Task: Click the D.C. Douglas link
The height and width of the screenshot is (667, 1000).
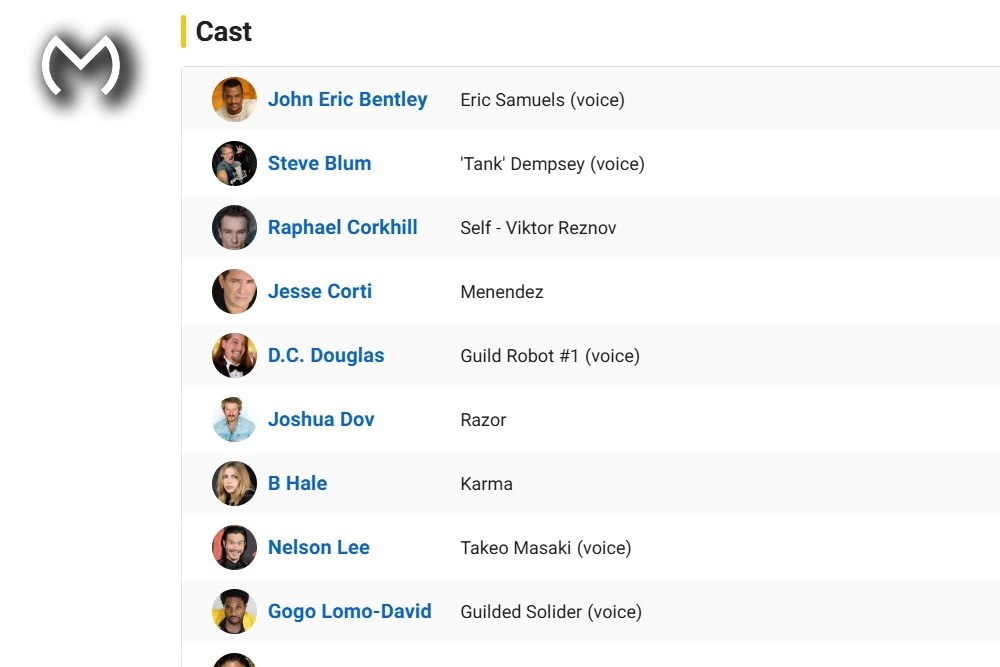Action: (326, 355)
